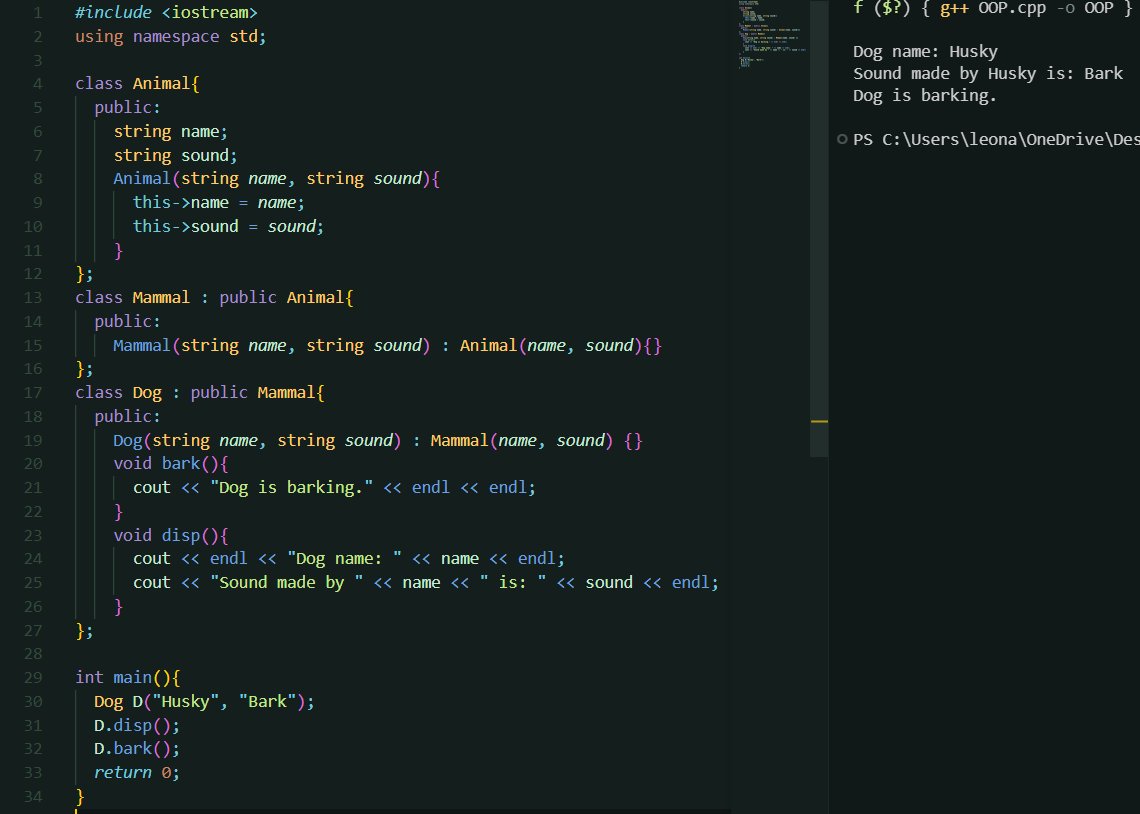
Task: Click line number 23 in the gutter
Action: point(33,536)
